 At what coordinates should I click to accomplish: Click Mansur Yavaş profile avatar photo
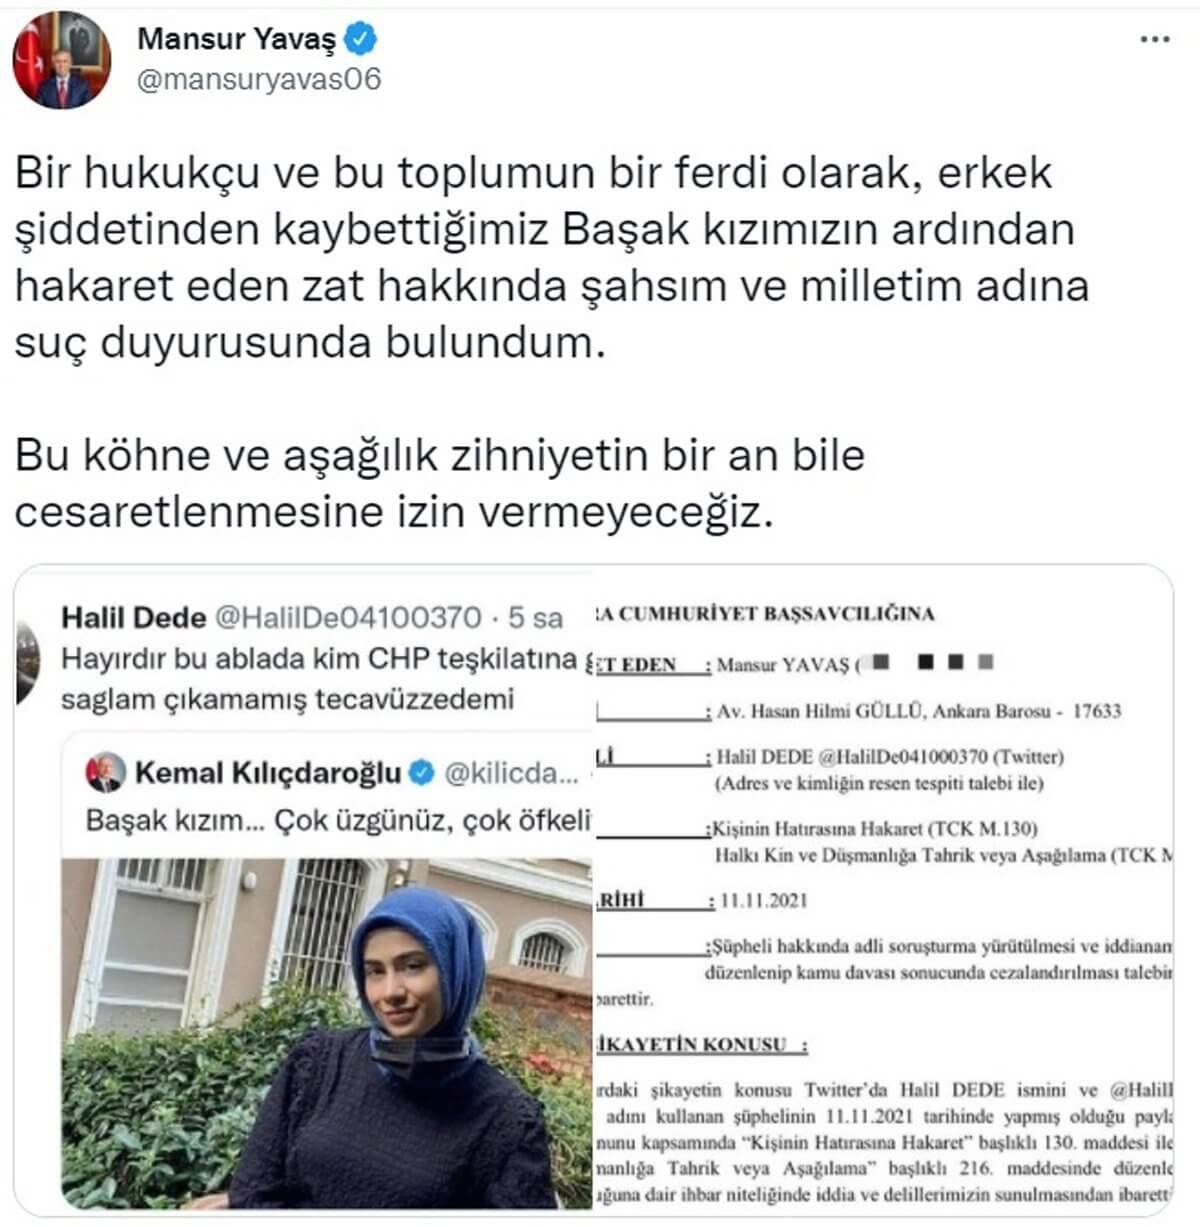pyautogui.click(x=61, y=60)
